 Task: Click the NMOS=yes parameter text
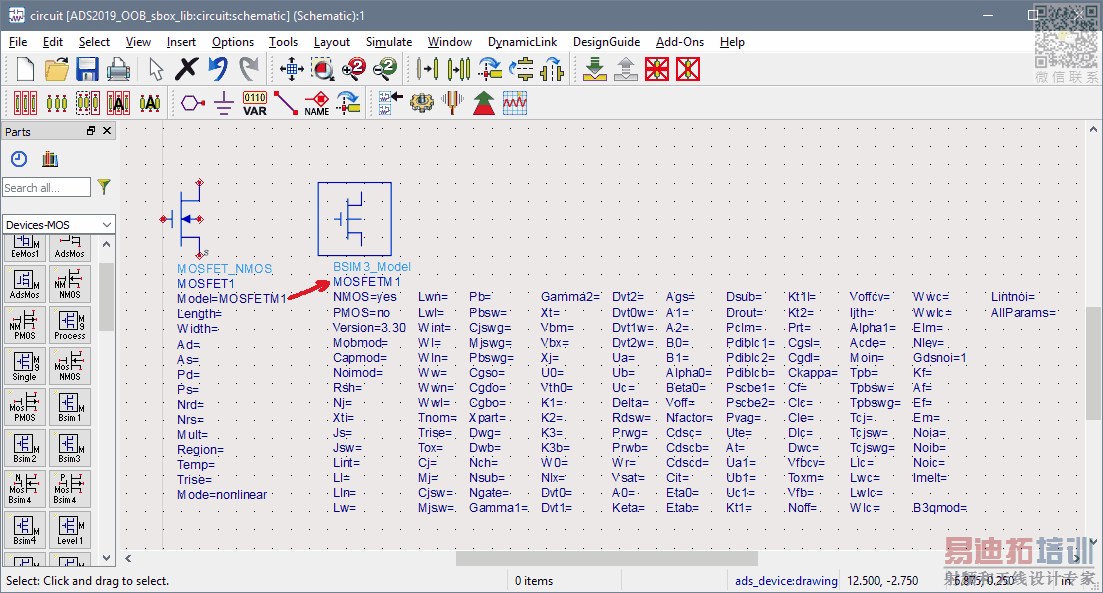364,297
